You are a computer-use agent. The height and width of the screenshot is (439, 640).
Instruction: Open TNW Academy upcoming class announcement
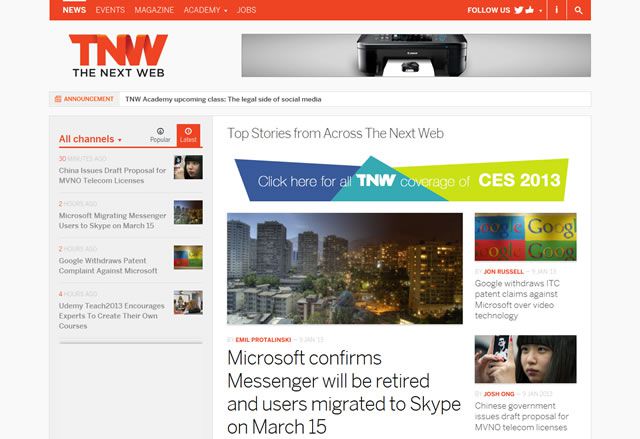pyautogui.click(x=223, y=99)
